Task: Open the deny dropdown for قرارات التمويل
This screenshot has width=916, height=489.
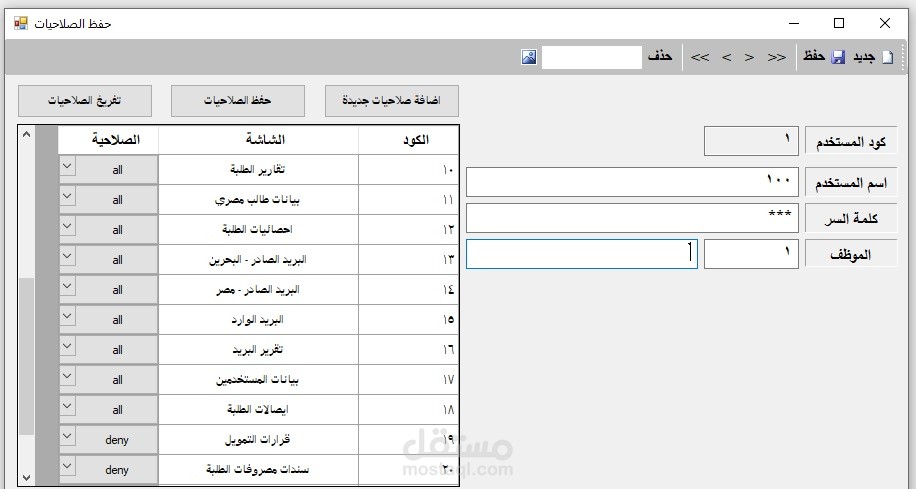Action: coord(68,439)
